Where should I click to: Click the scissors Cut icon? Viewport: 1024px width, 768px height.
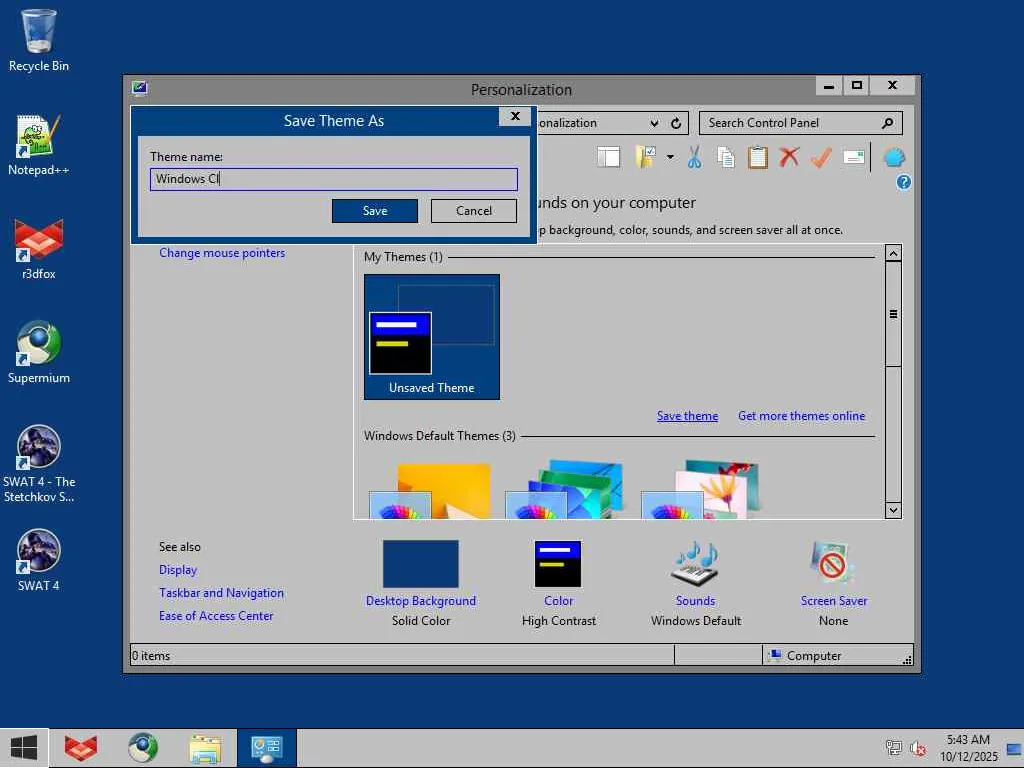(694, 157)
